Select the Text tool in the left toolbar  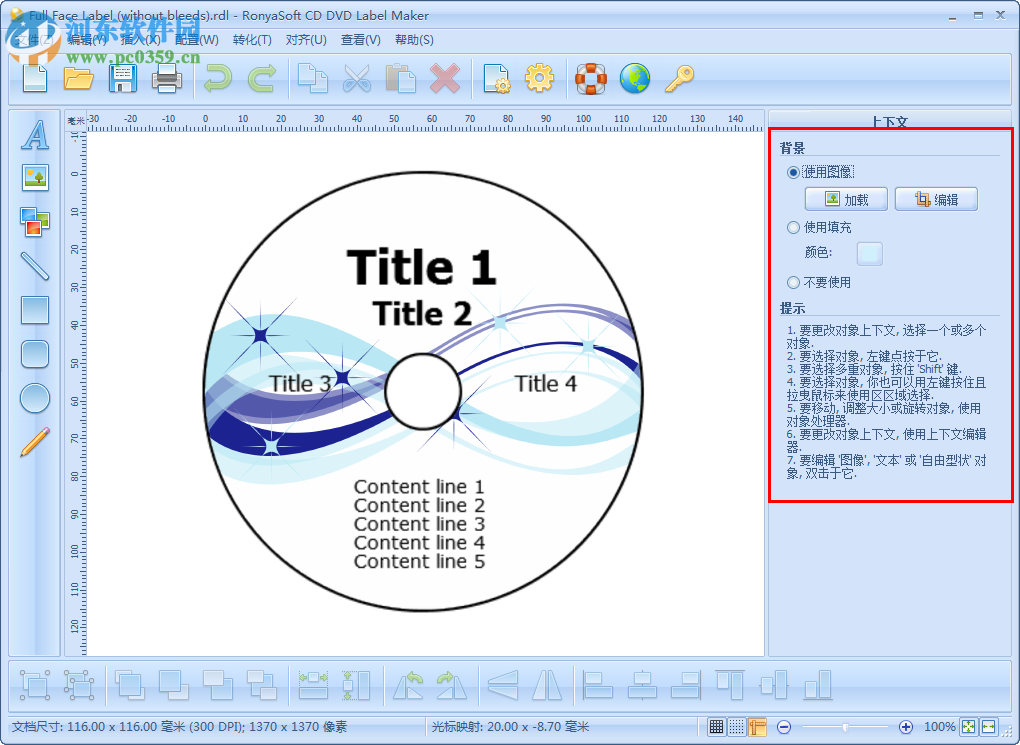click(34, 135)
